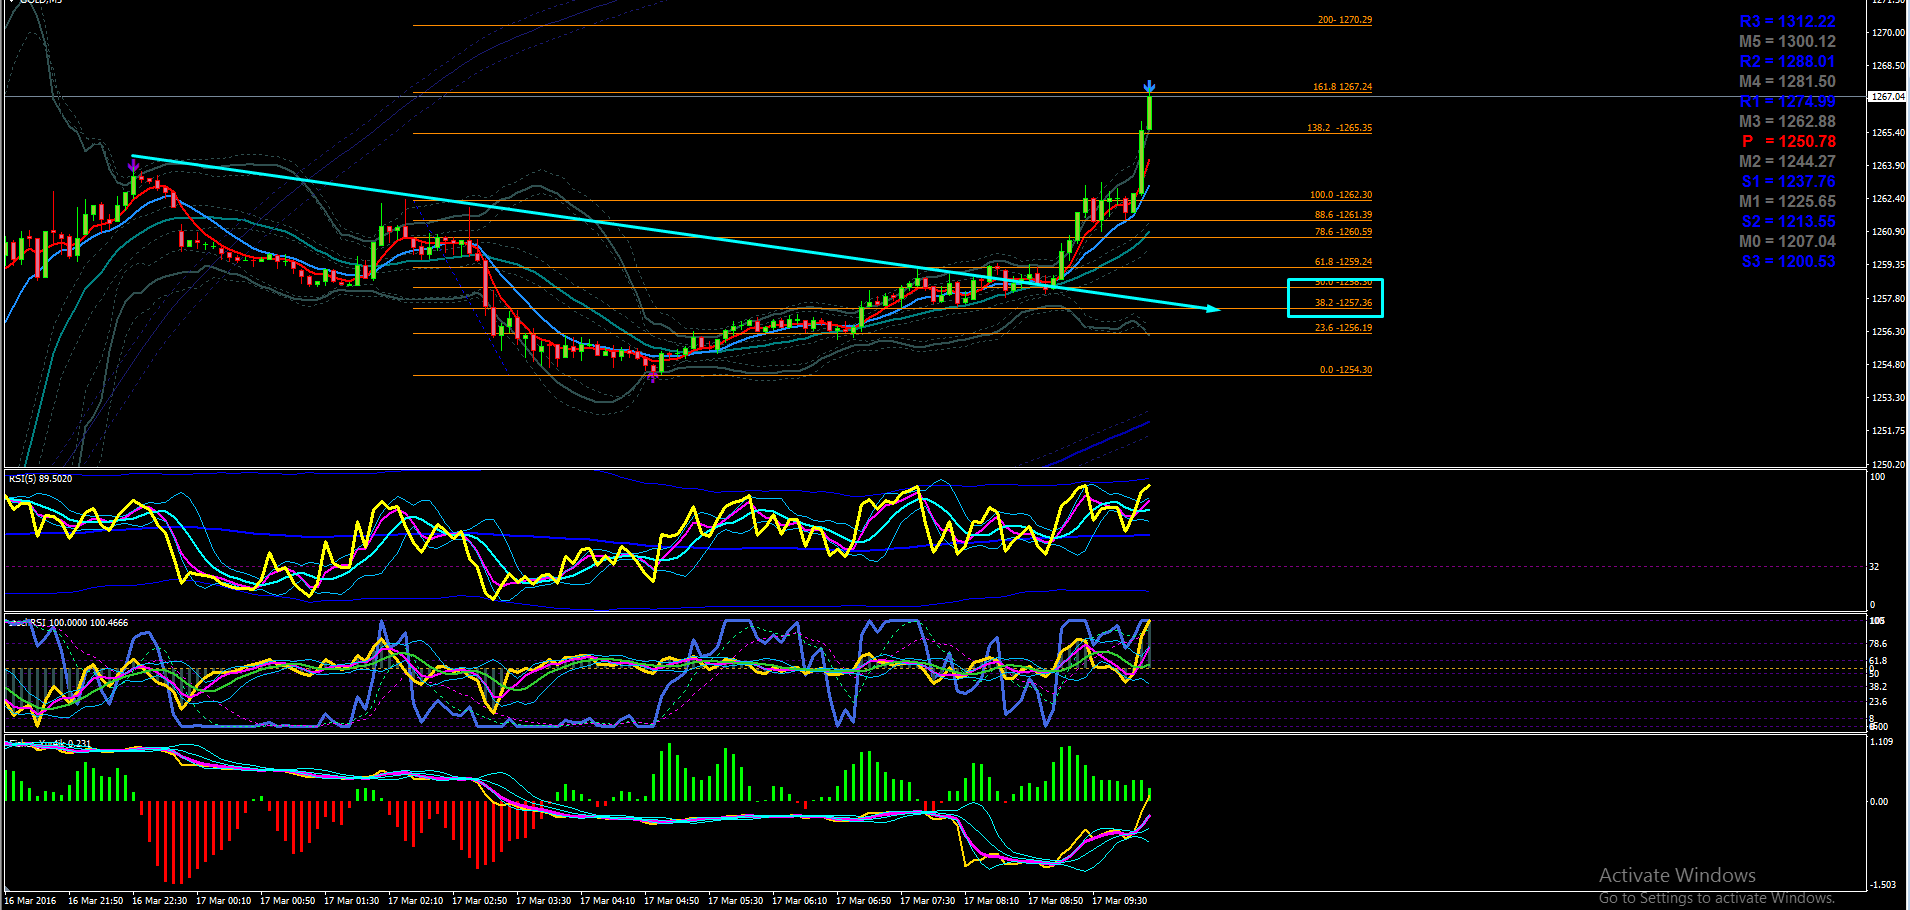Click the '200- 1270.29' Fibonacci level label
The image size is (1910, 910).
(x=1345, y=20)
